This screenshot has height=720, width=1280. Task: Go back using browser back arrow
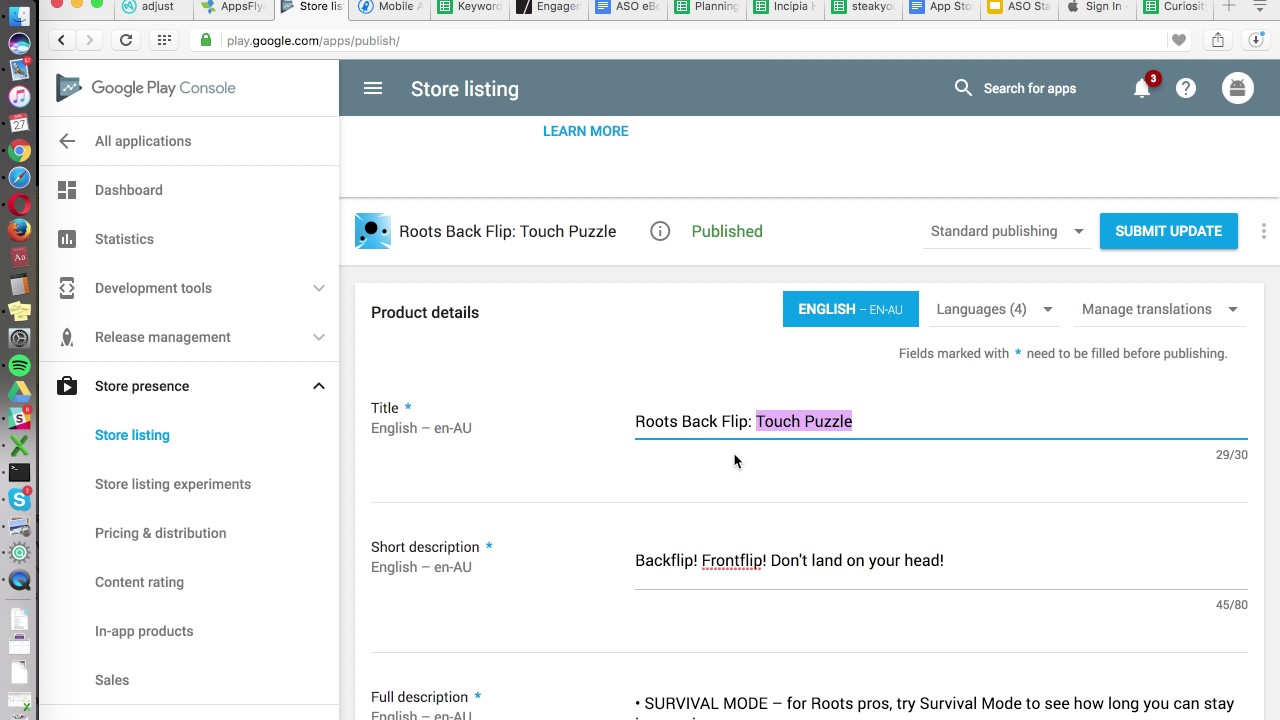62,40
